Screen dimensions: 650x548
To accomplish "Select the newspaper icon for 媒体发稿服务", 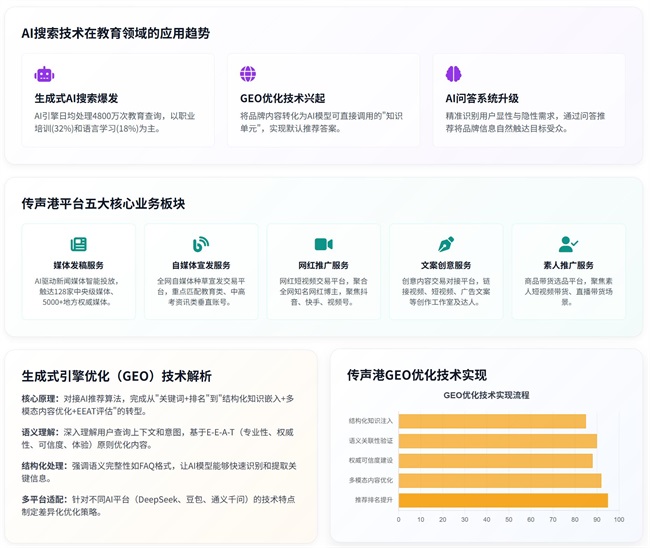I will pos(79,244).
